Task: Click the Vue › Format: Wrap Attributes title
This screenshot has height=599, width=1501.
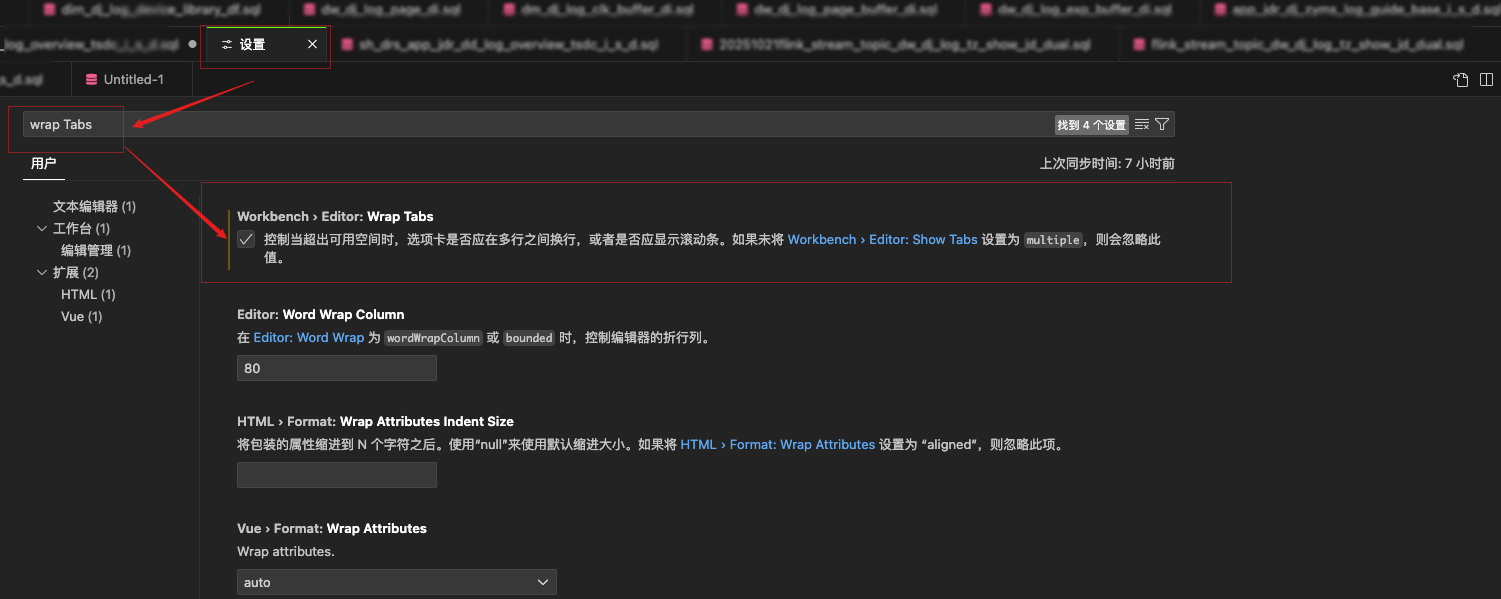Action: coord(332,528)
